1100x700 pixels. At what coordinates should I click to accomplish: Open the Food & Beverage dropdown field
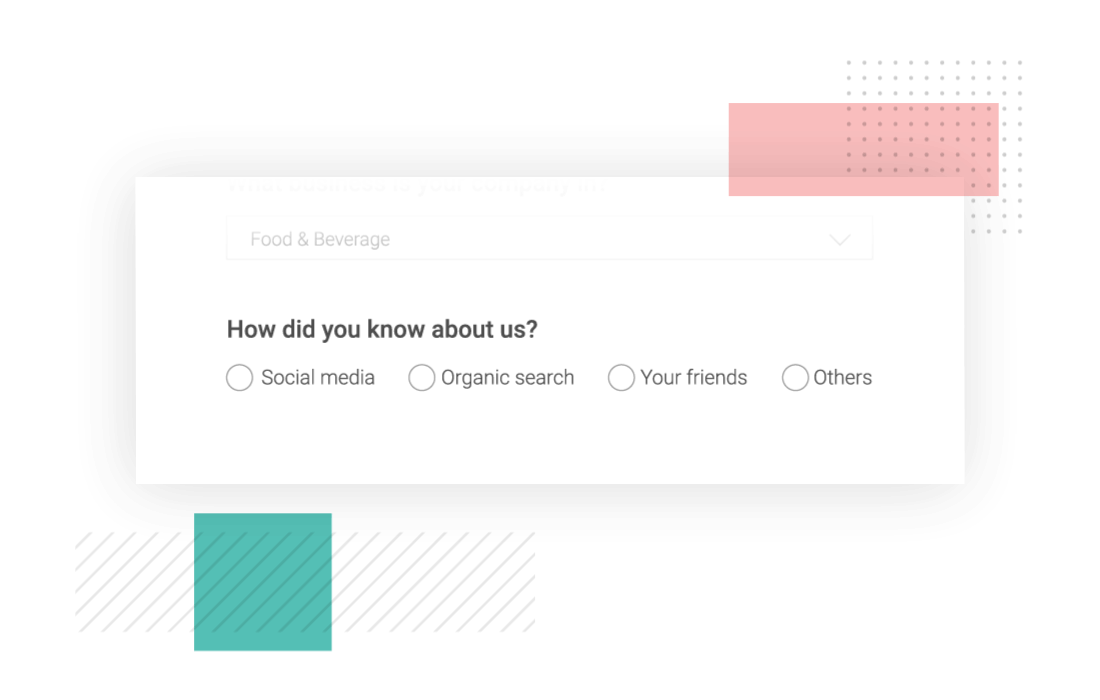(549, 238)
